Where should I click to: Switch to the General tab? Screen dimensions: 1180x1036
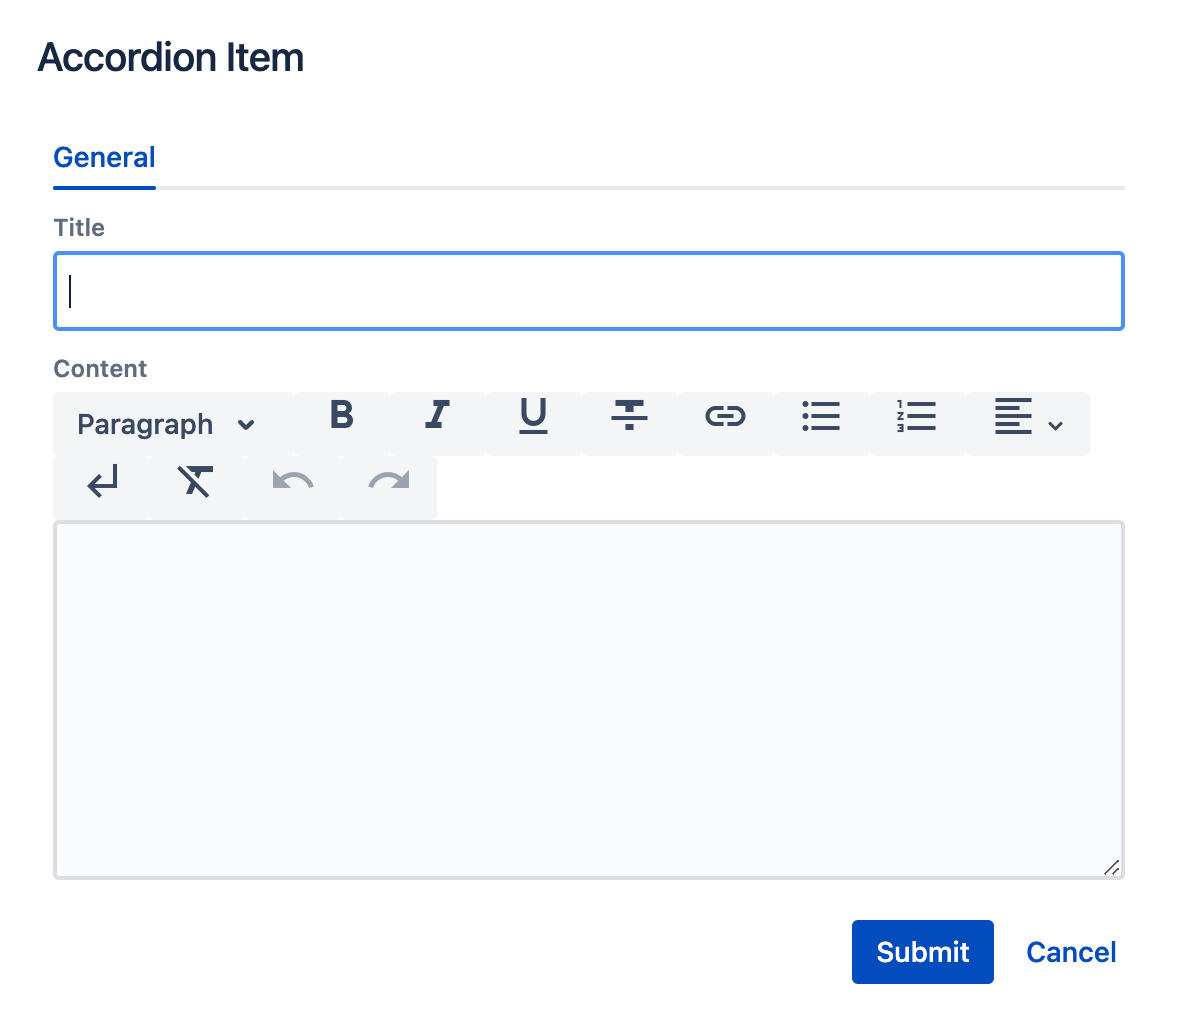(x=104, y=158)
